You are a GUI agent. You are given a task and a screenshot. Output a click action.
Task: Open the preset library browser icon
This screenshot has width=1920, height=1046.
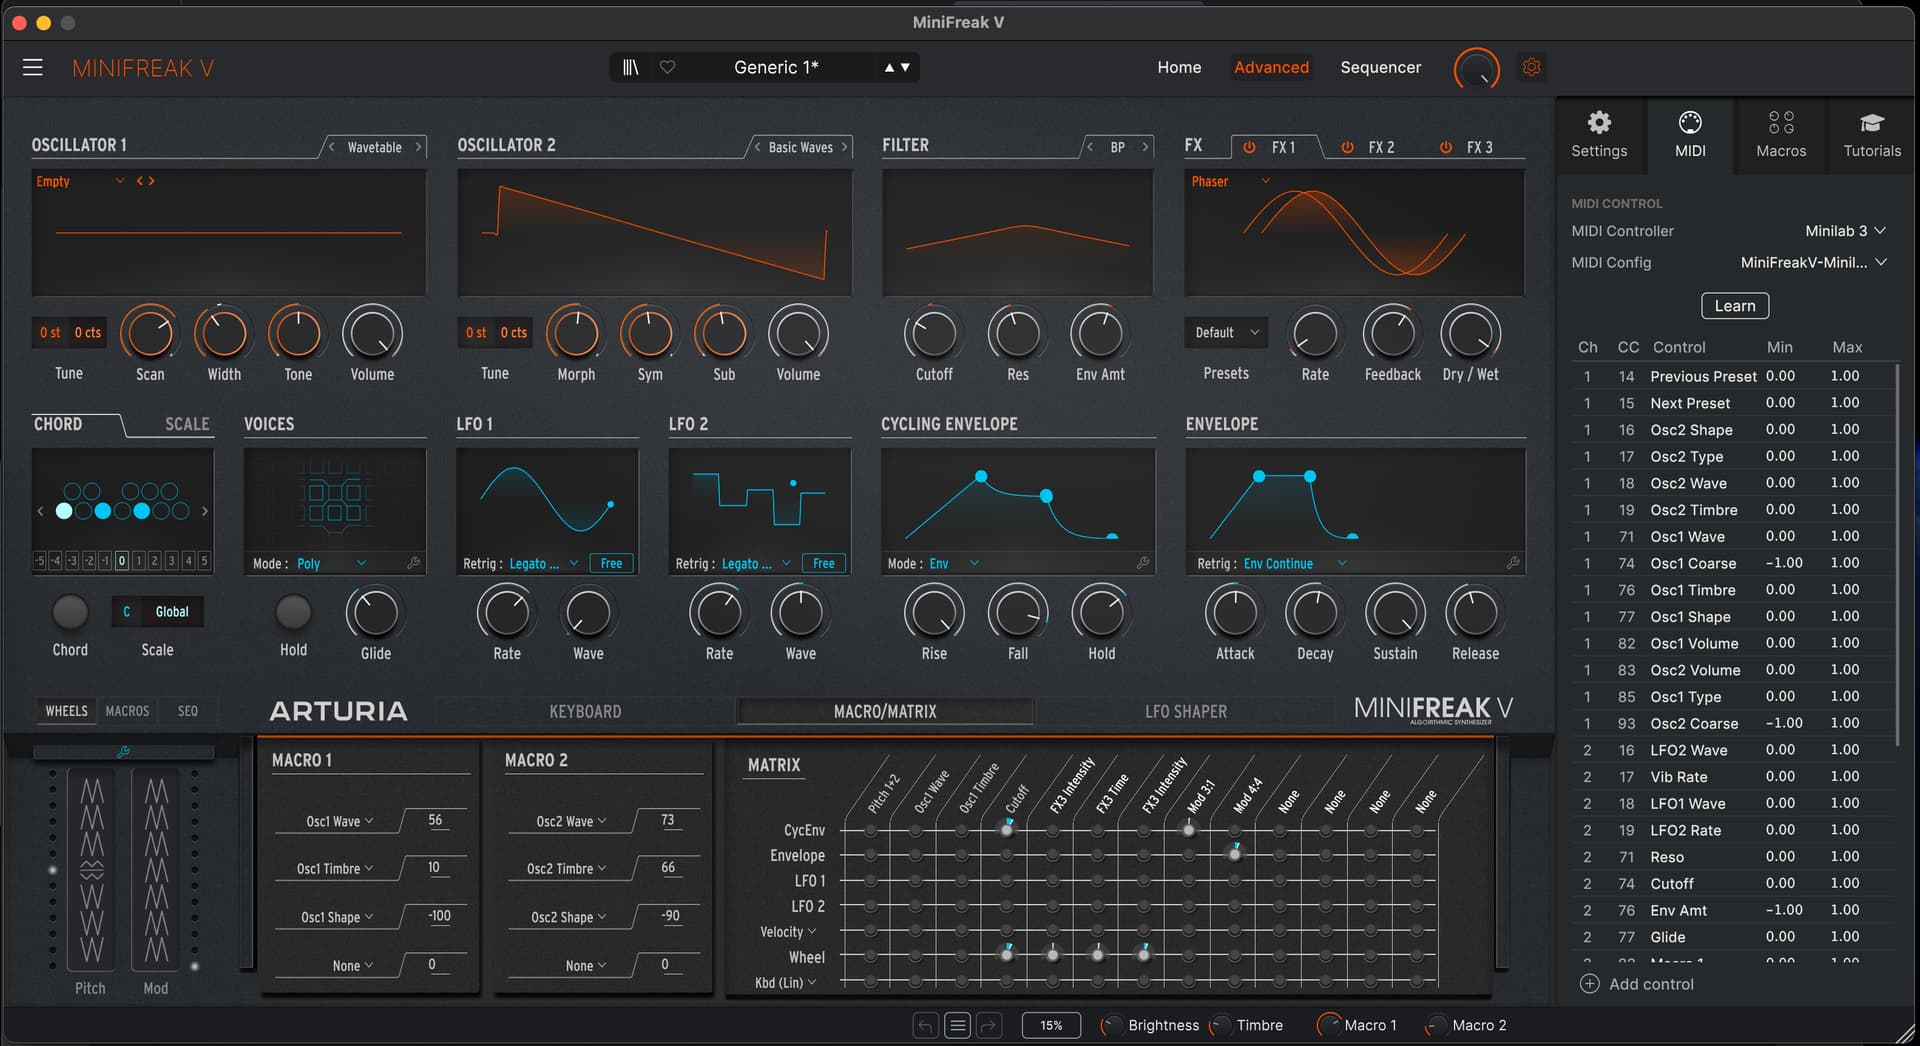(x=630, y=67)
